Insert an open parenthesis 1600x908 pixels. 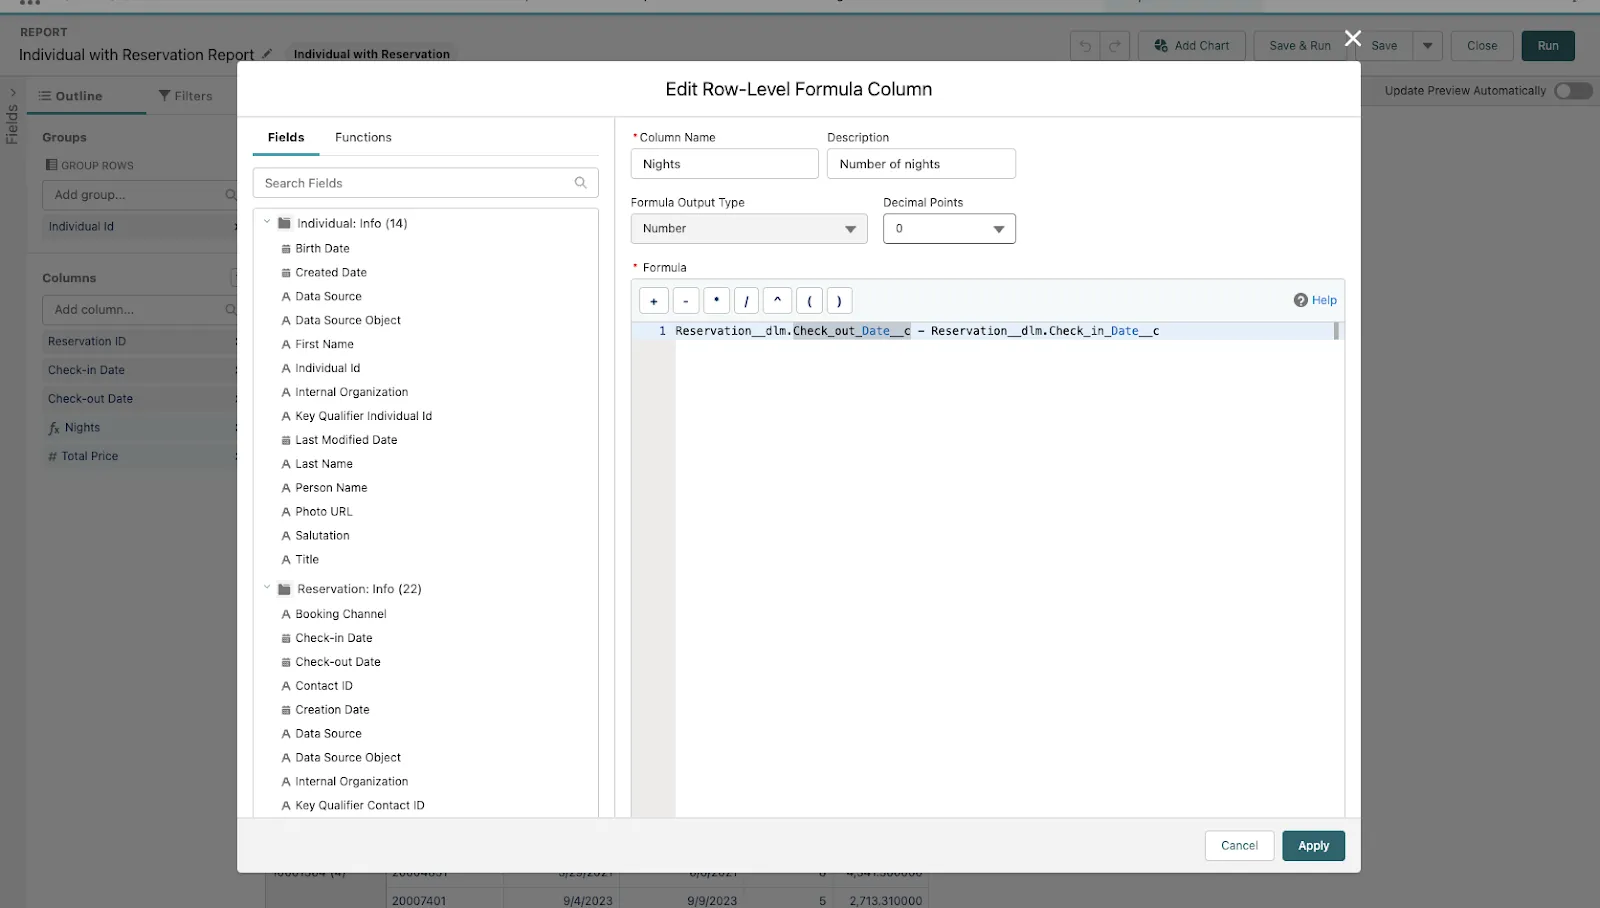[x=809, y=301]
